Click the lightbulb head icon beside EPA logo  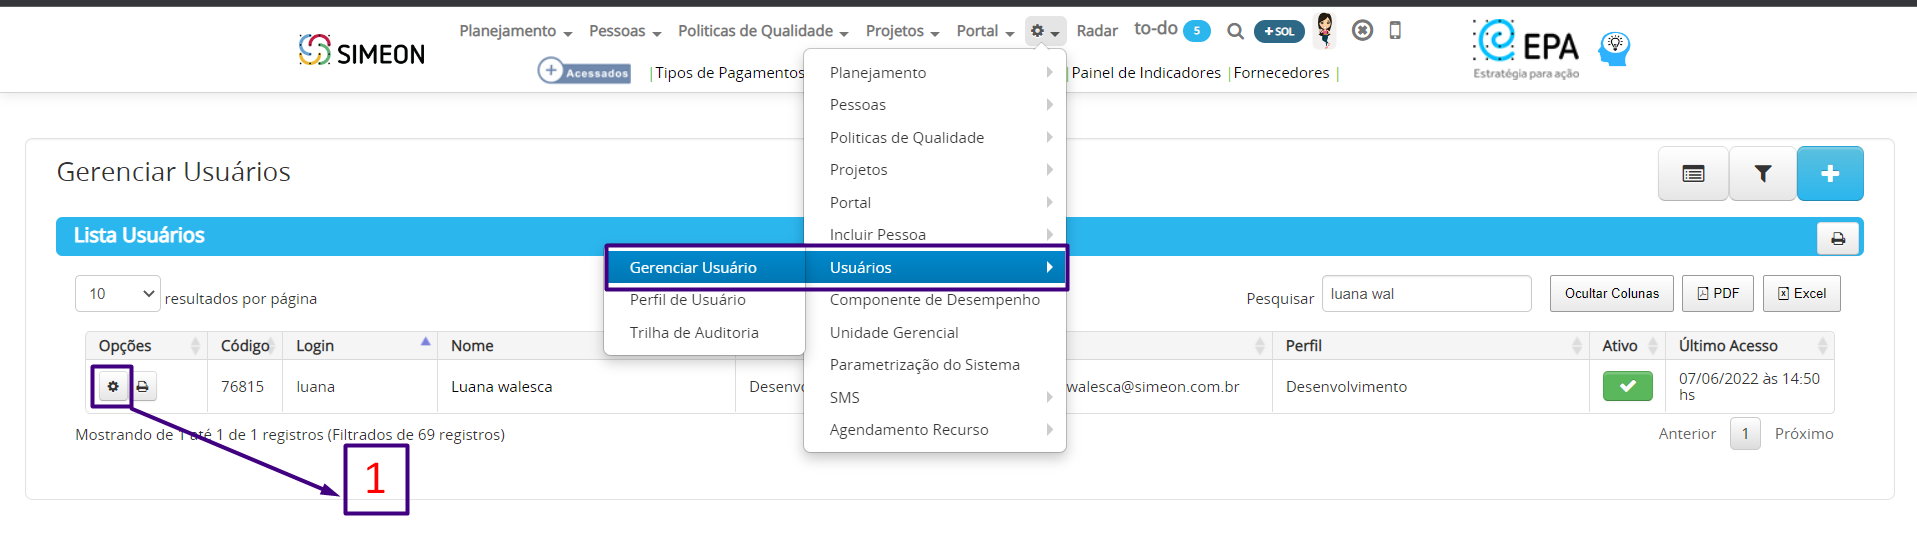point(1614,48)
